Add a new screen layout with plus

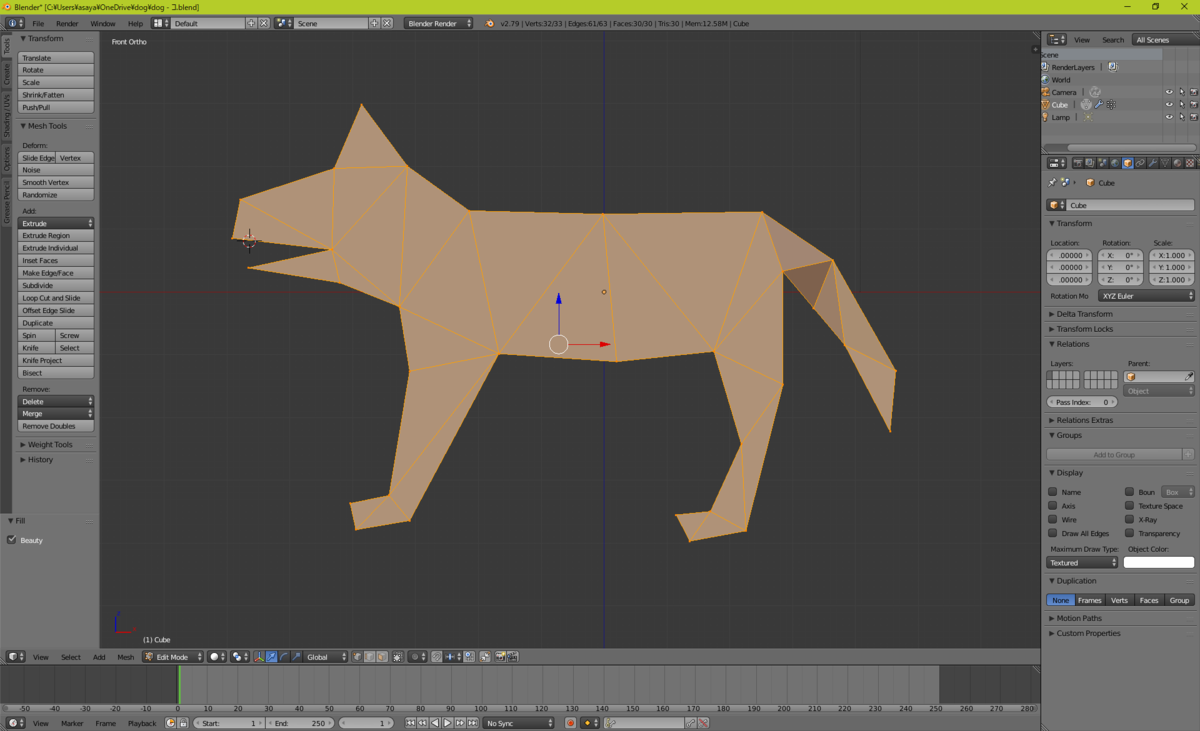tap(252, 23)
